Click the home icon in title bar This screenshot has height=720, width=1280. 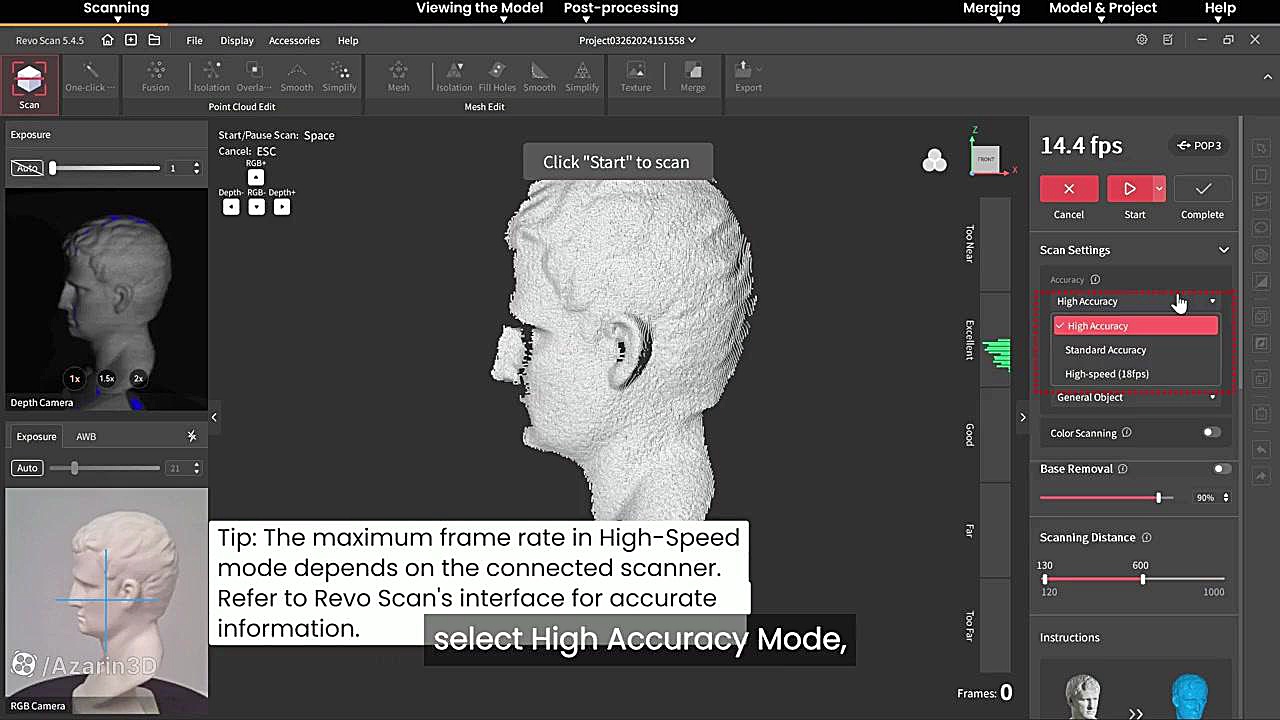(108, 40)
